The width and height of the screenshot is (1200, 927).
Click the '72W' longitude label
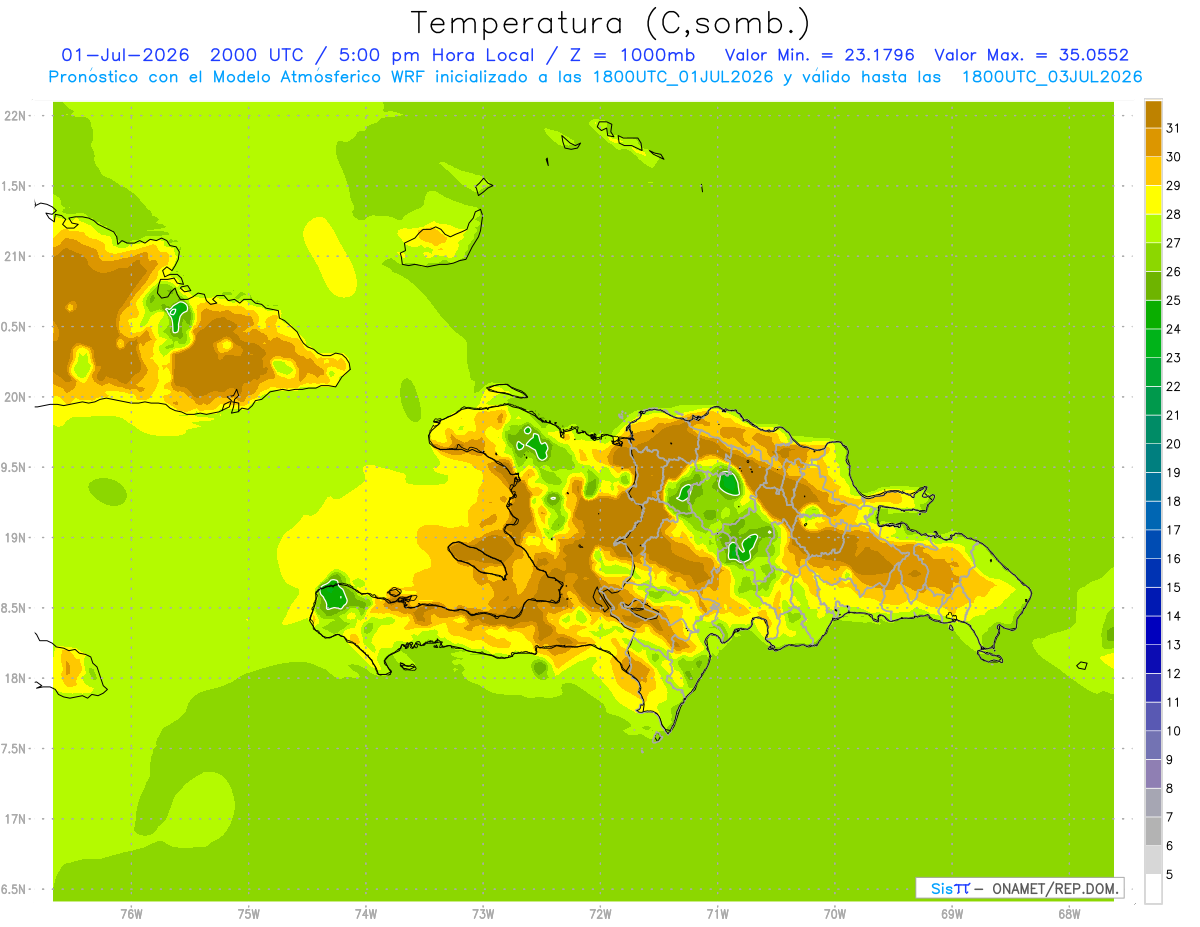click(600, 914)
